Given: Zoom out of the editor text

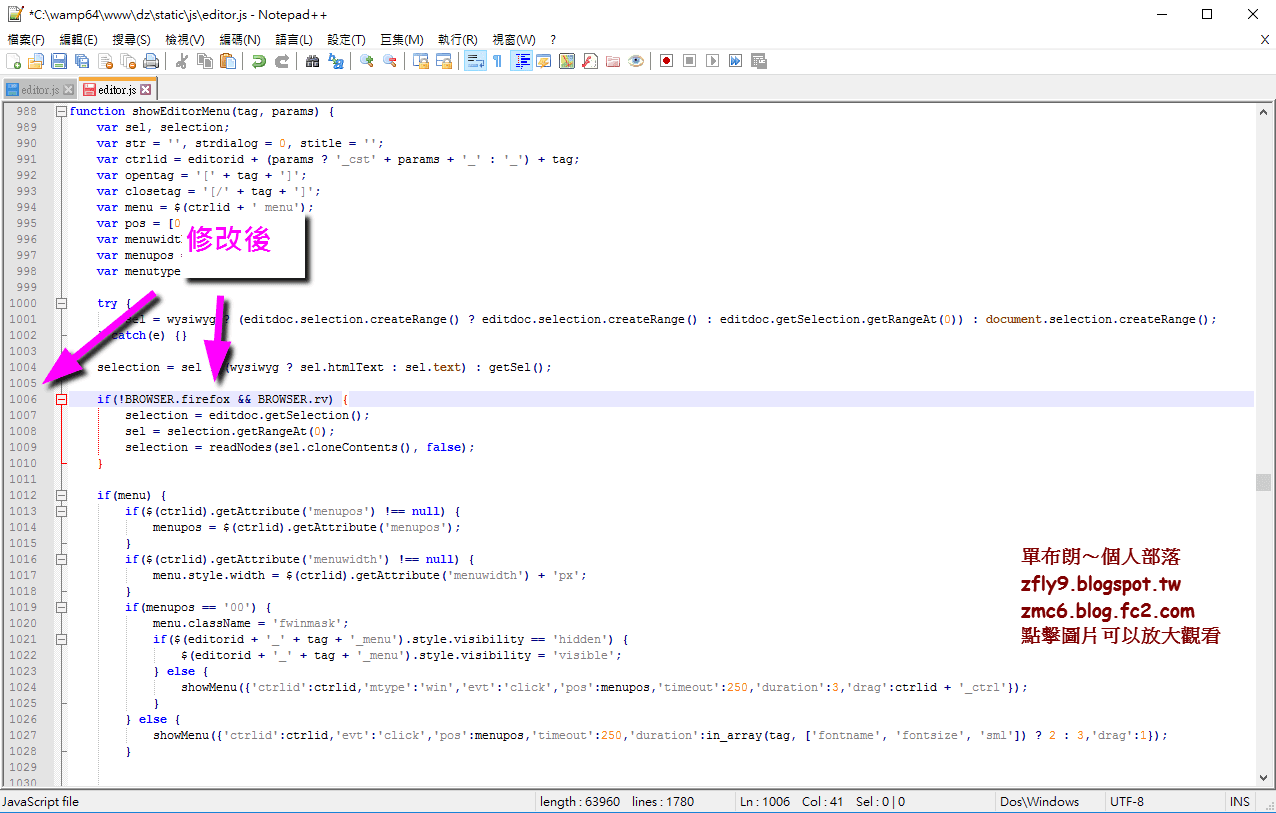Looking at the screenshot, I should [390, 61].
